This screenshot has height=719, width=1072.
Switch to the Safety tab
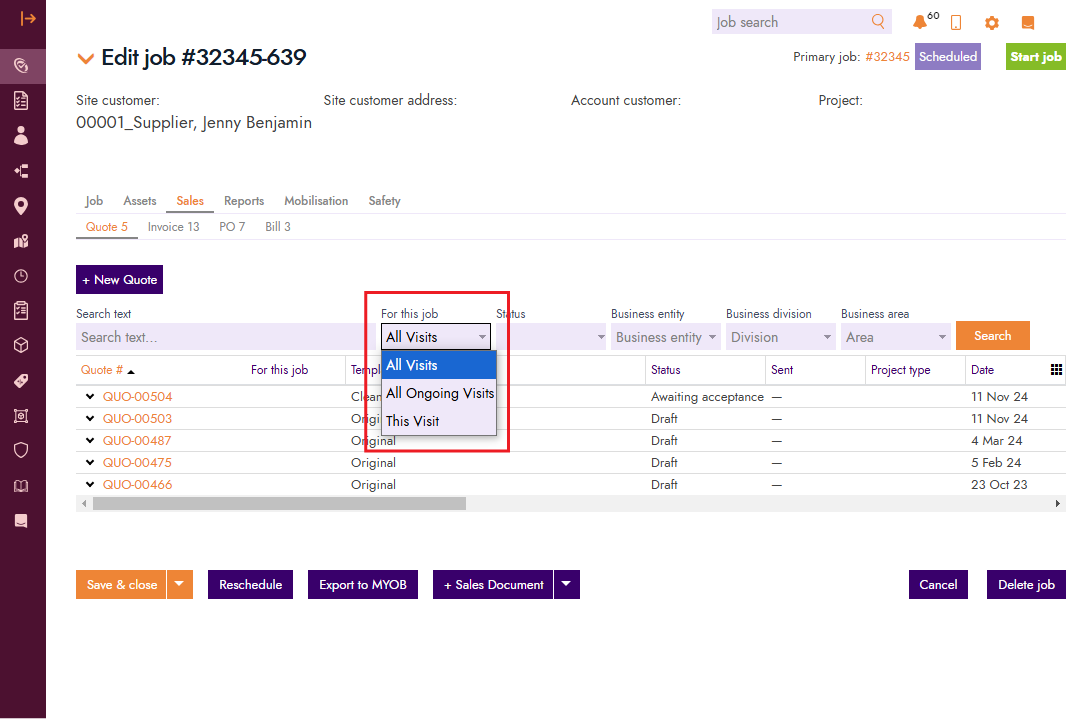[x=384, y=201]
